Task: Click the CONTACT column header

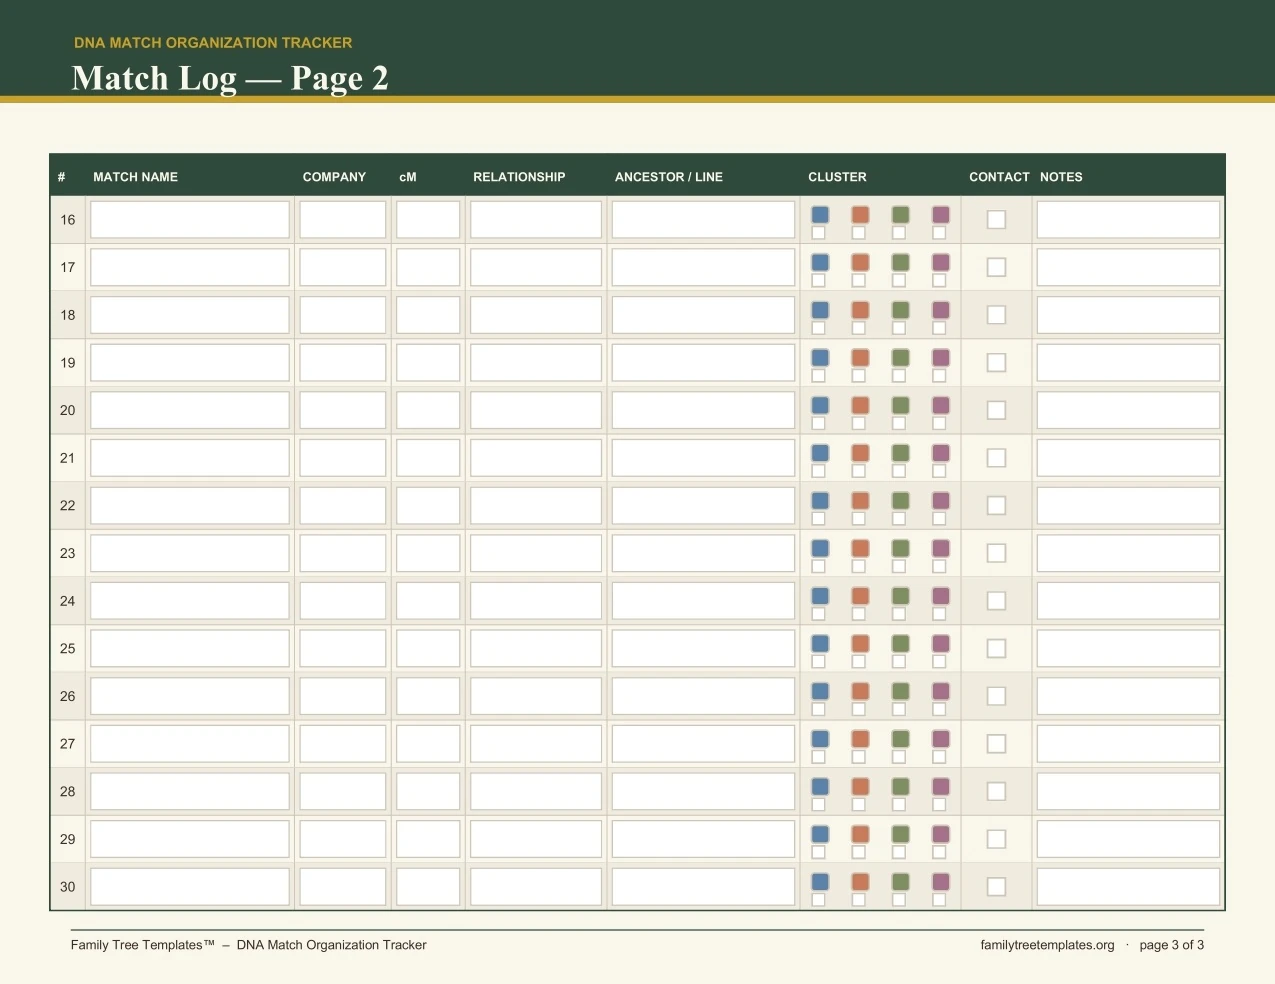Action: (999, 177)
